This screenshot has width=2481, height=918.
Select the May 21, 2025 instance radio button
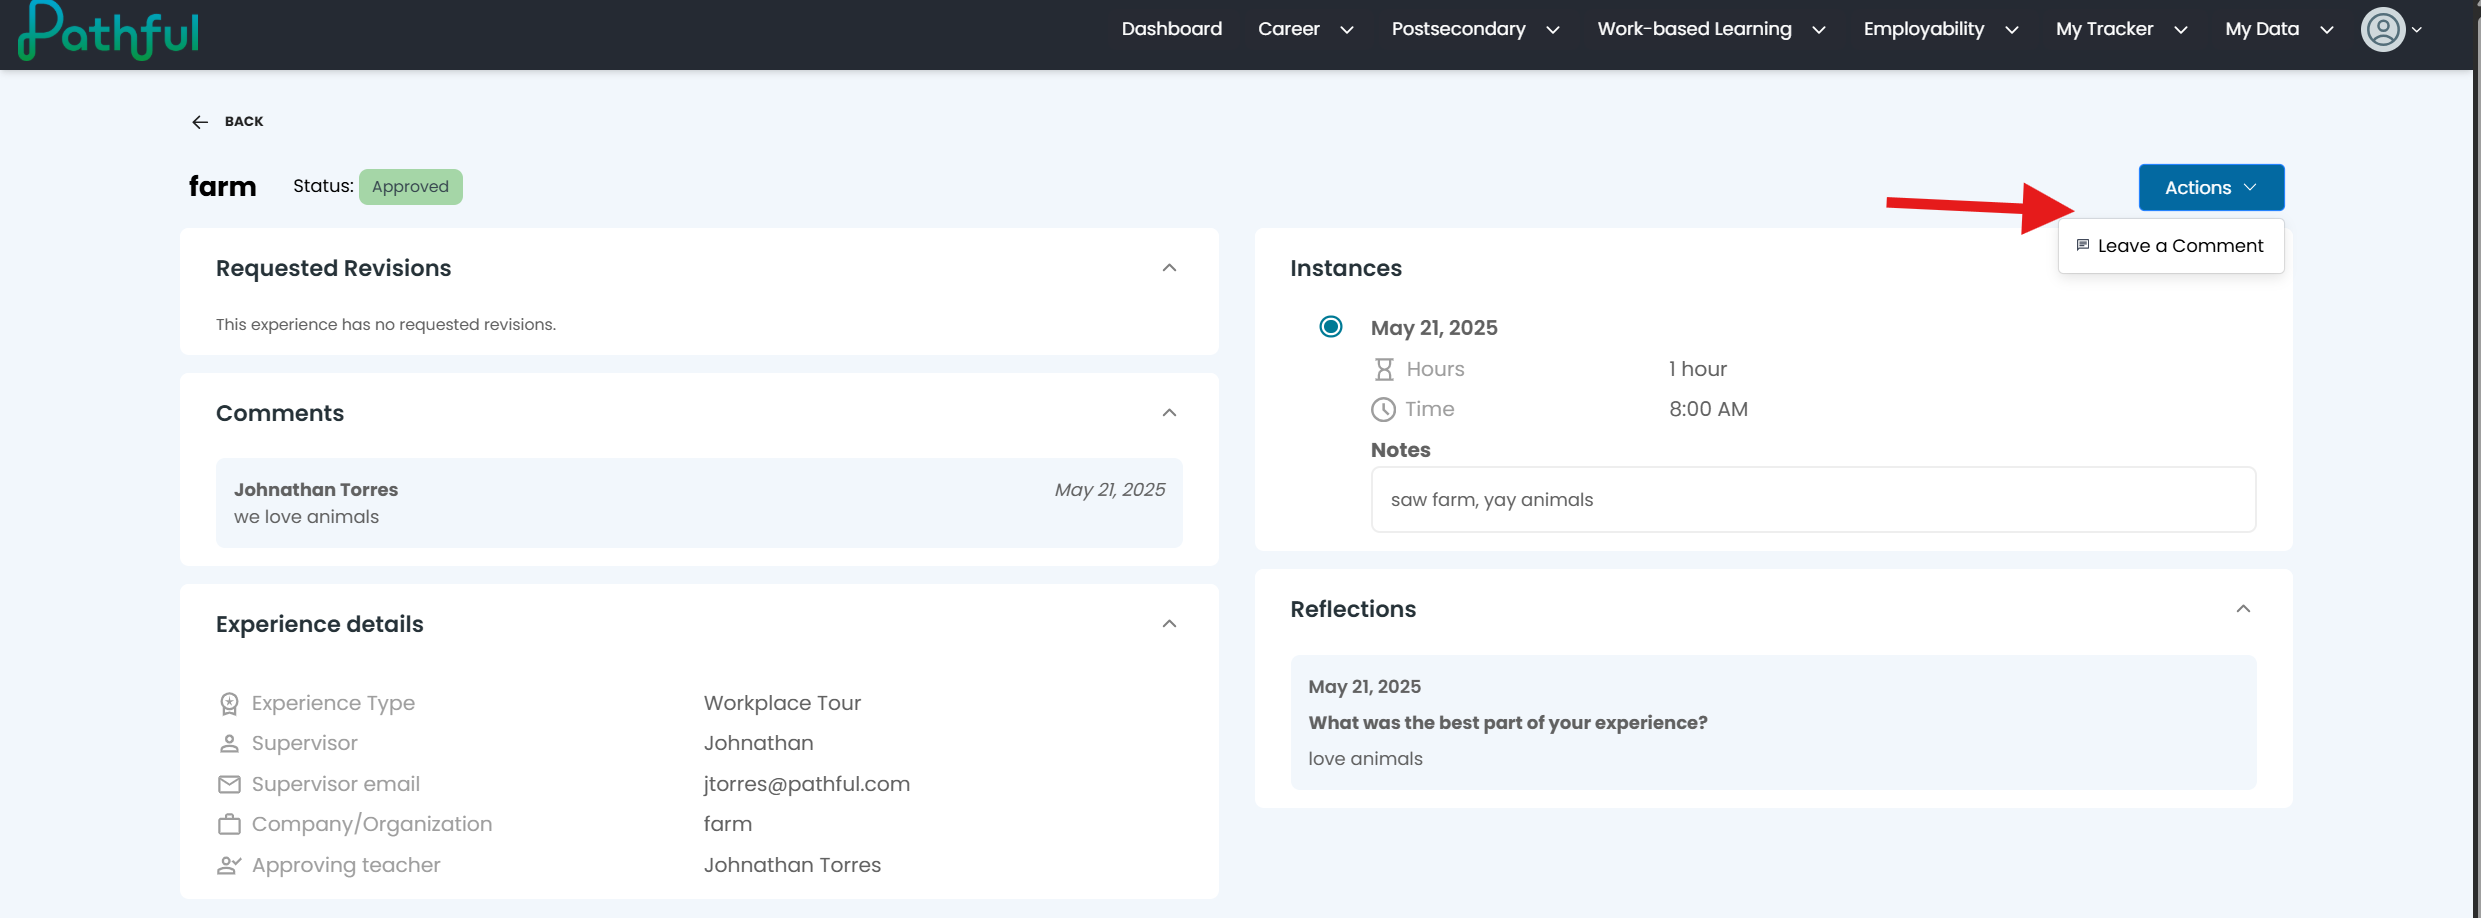(1331, 327)
